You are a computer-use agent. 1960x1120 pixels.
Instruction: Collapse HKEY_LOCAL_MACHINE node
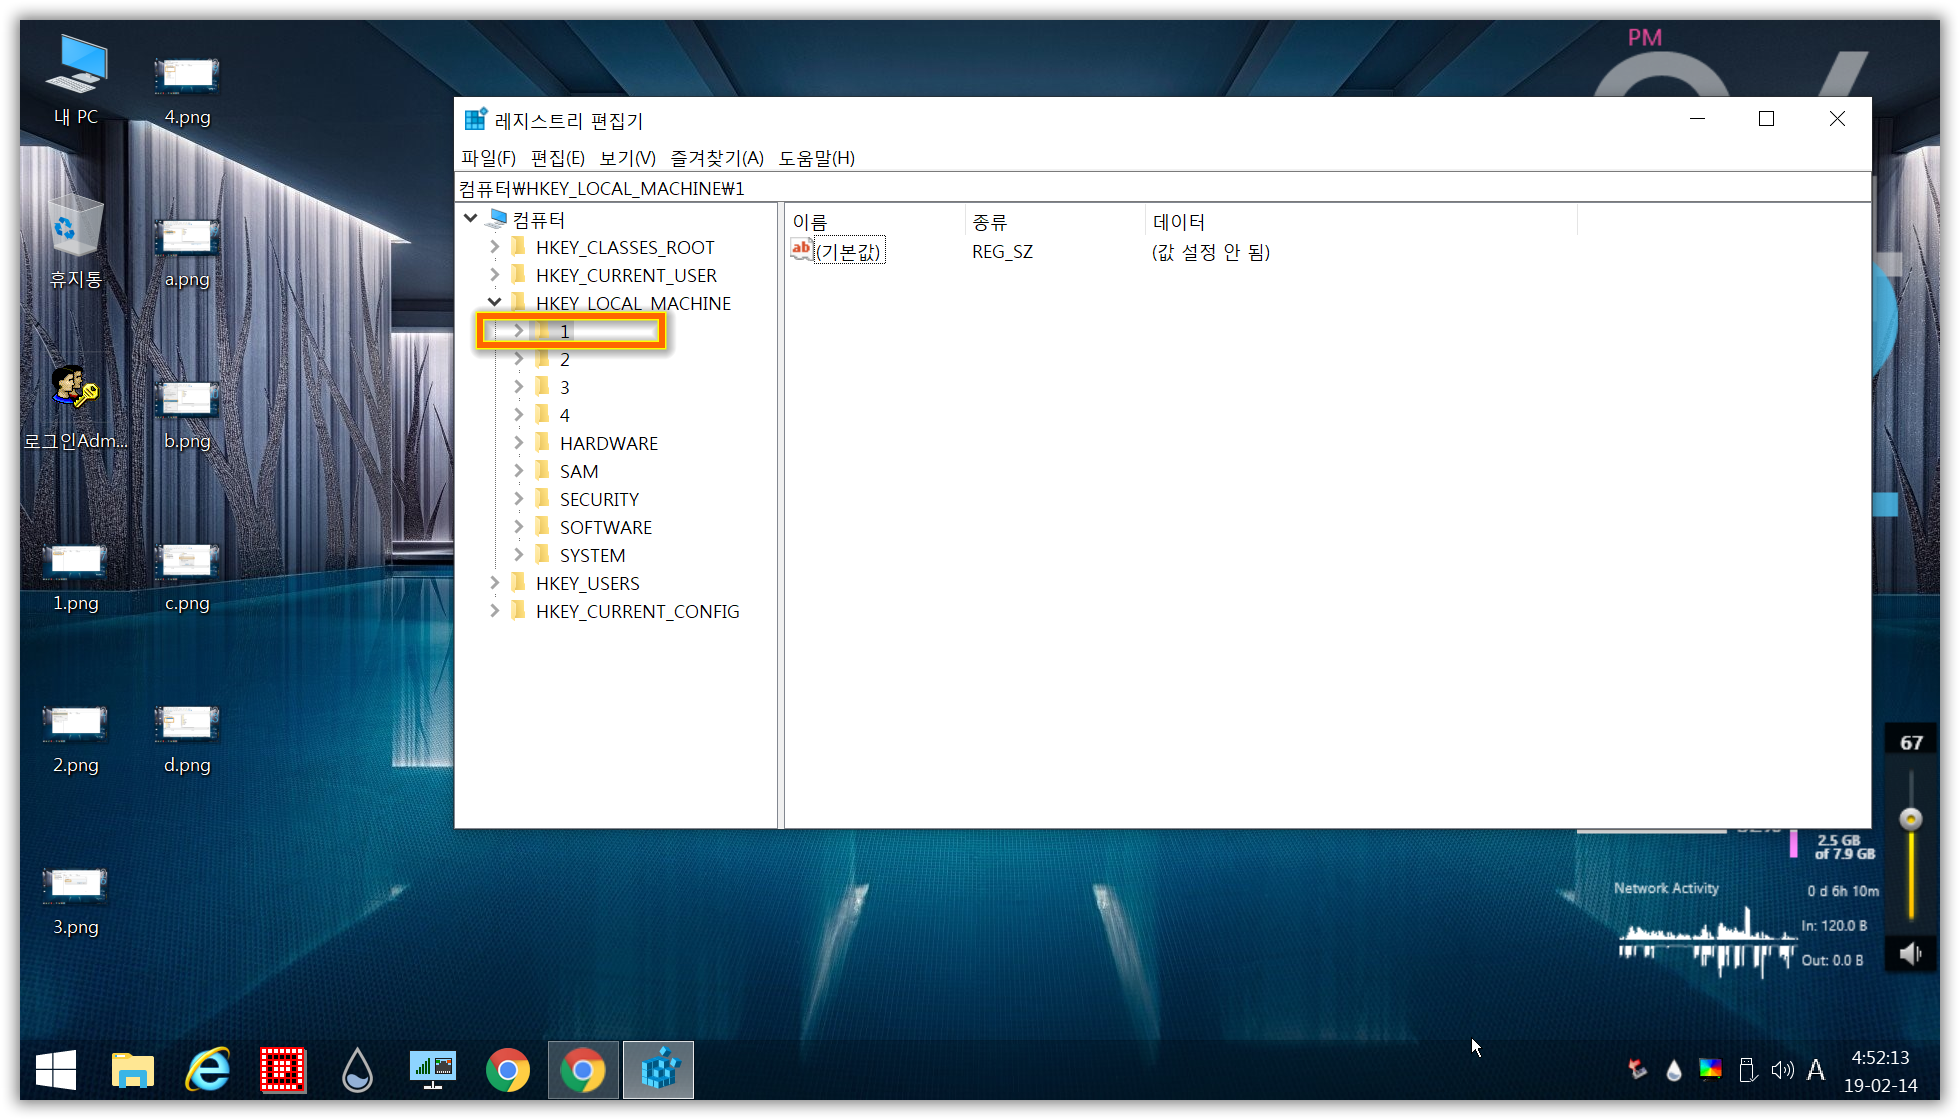pos(494,302)
